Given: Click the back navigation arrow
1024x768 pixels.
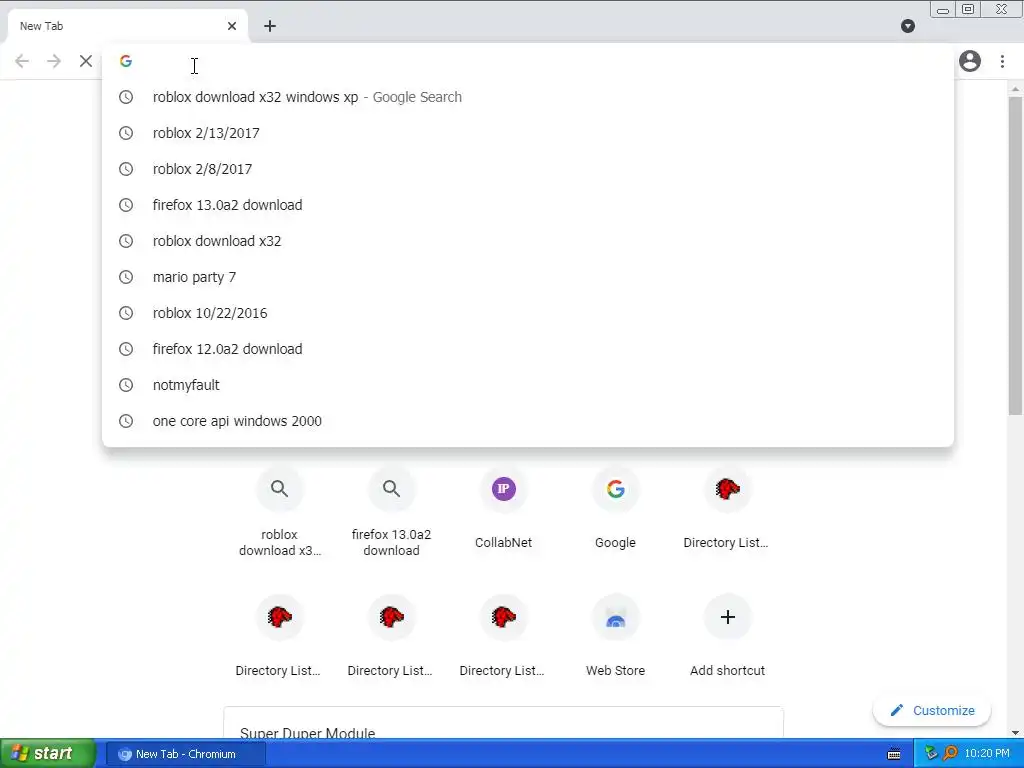Looking at the screenshot, I should coord(22,61).
